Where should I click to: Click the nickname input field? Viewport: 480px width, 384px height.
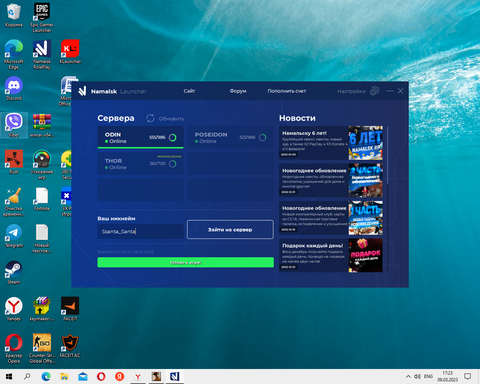pos(140,231)
